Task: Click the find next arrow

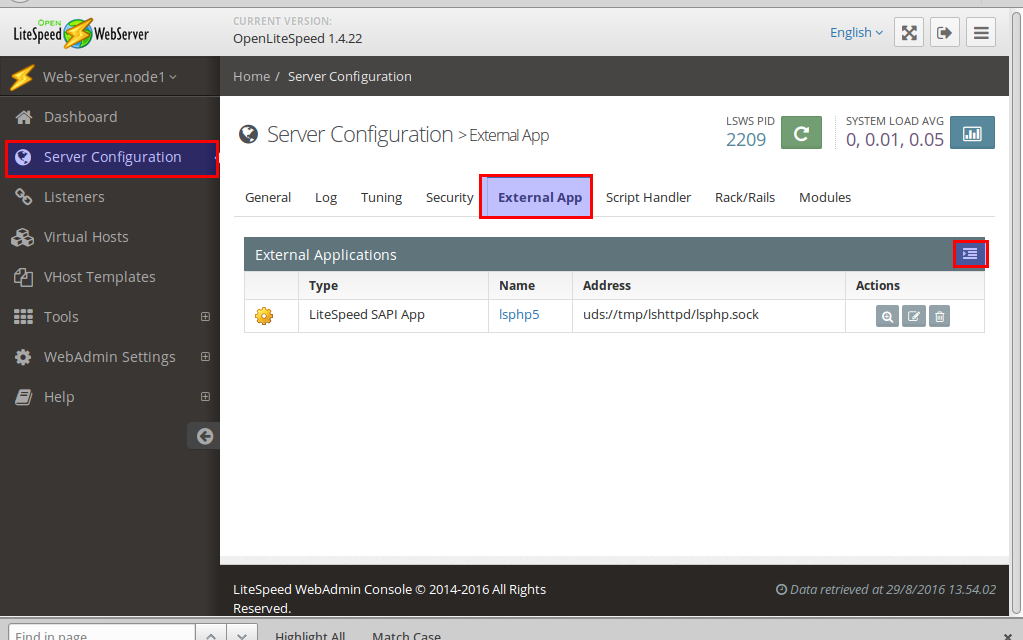Action: pos(242,634)
